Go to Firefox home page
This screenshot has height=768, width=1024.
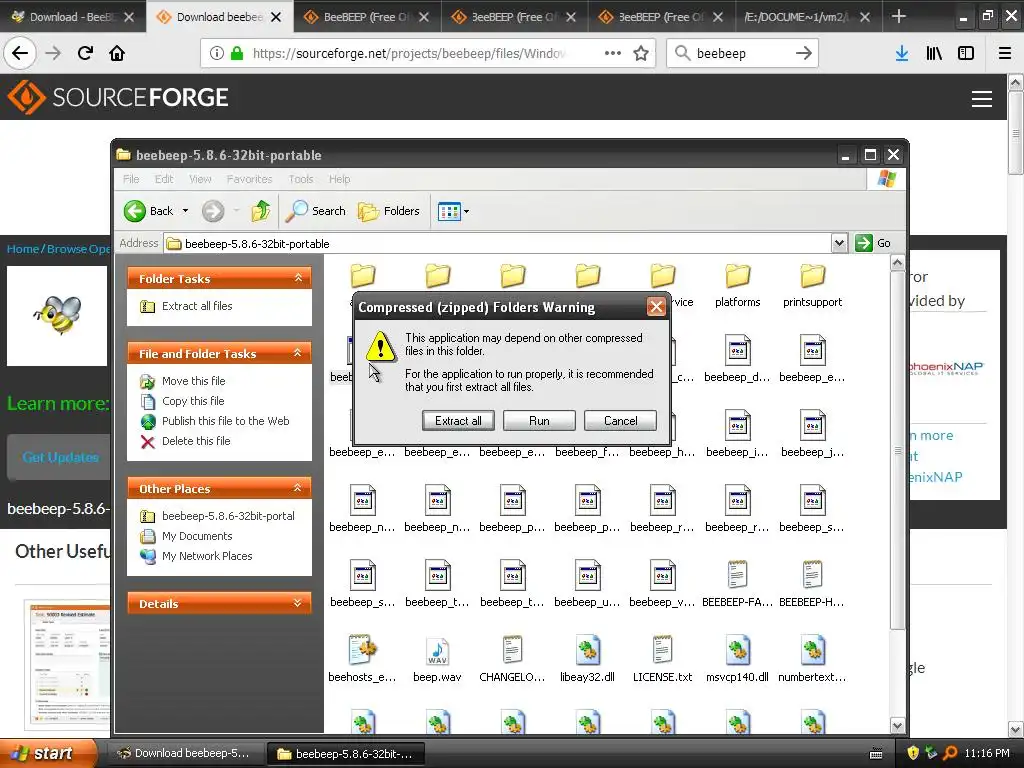click(117, 53)
